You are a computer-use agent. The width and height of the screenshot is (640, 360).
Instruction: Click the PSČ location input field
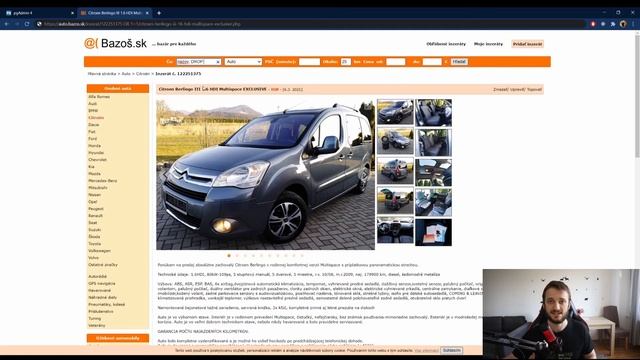(309, 62)
